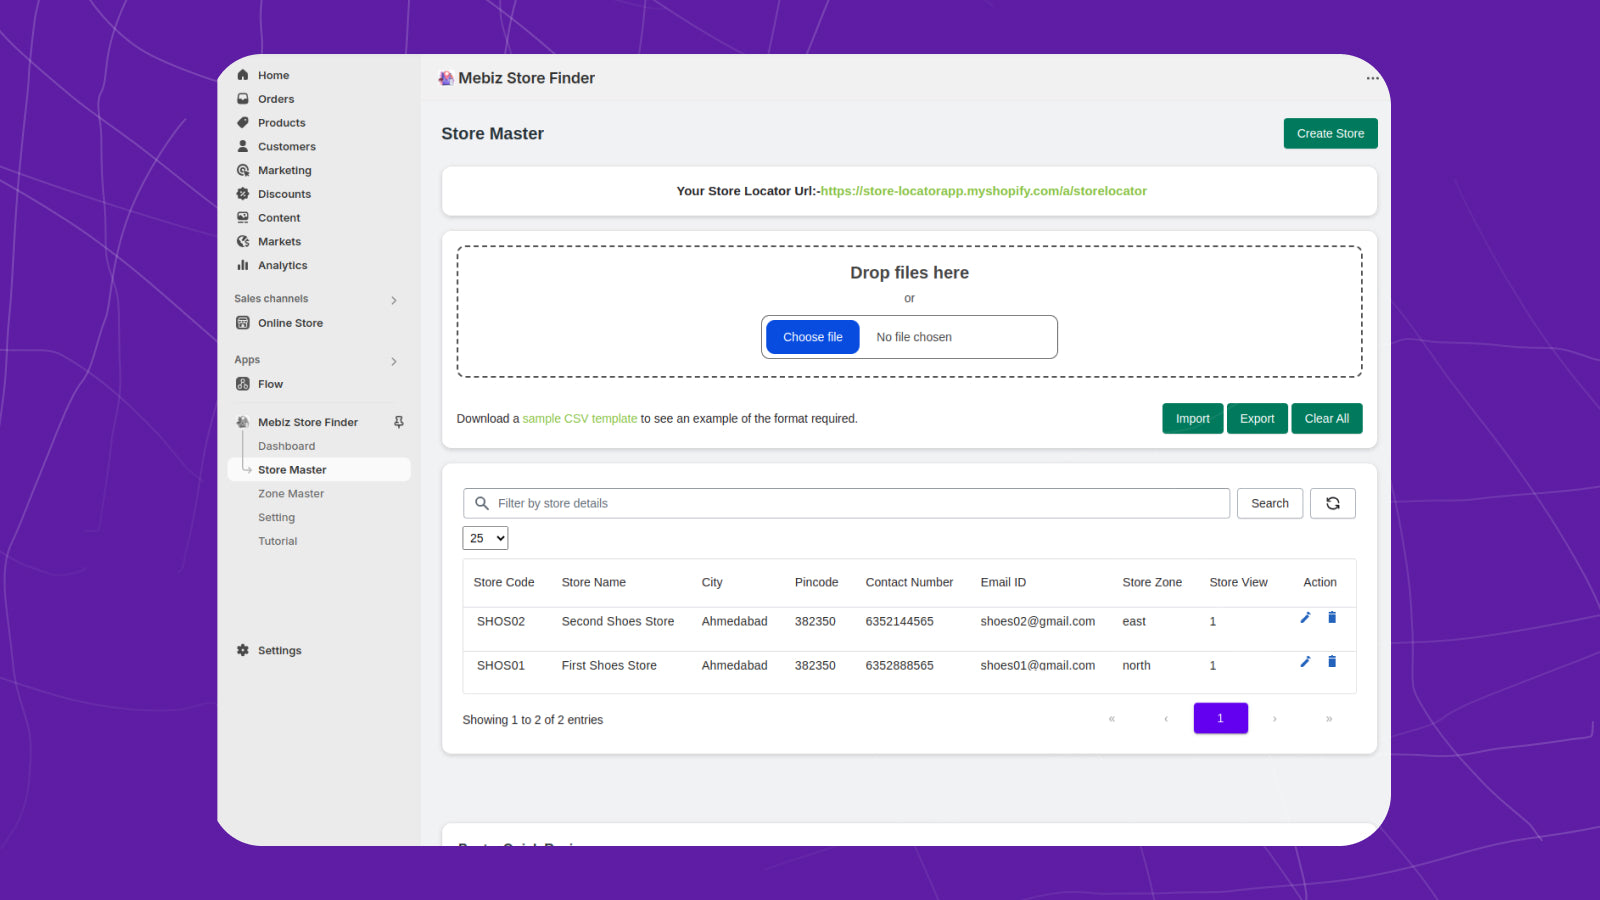Click the Mebiz Store Finder sidebar icon
Viewport: 1600px width, 900px height.
coord(242,422)
